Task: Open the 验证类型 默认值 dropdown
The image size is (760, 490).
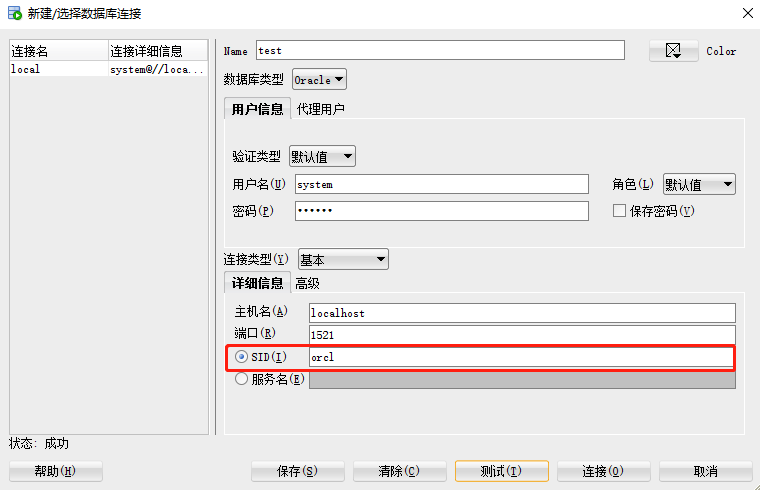Action: click(322, 156)
